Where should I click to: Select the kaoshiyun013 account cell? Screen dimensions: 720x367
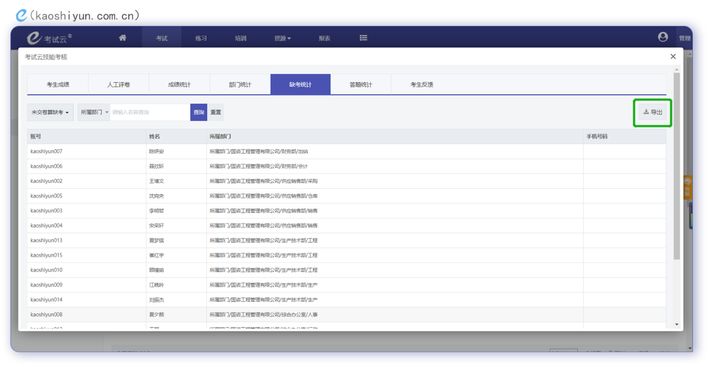point(86,240)
